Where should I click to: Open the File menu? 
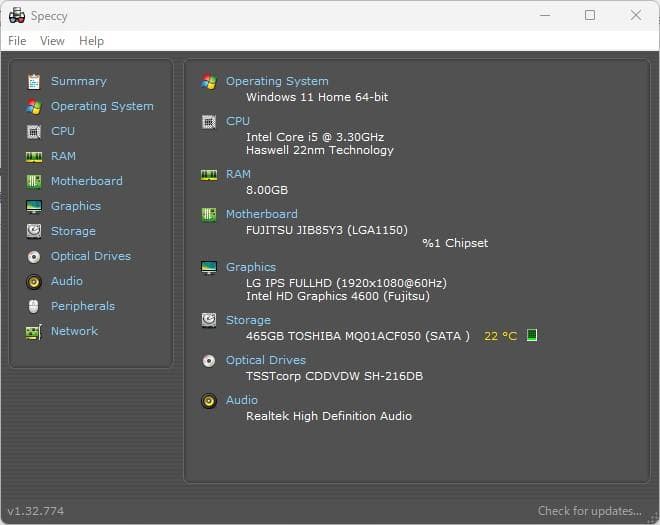17,41
